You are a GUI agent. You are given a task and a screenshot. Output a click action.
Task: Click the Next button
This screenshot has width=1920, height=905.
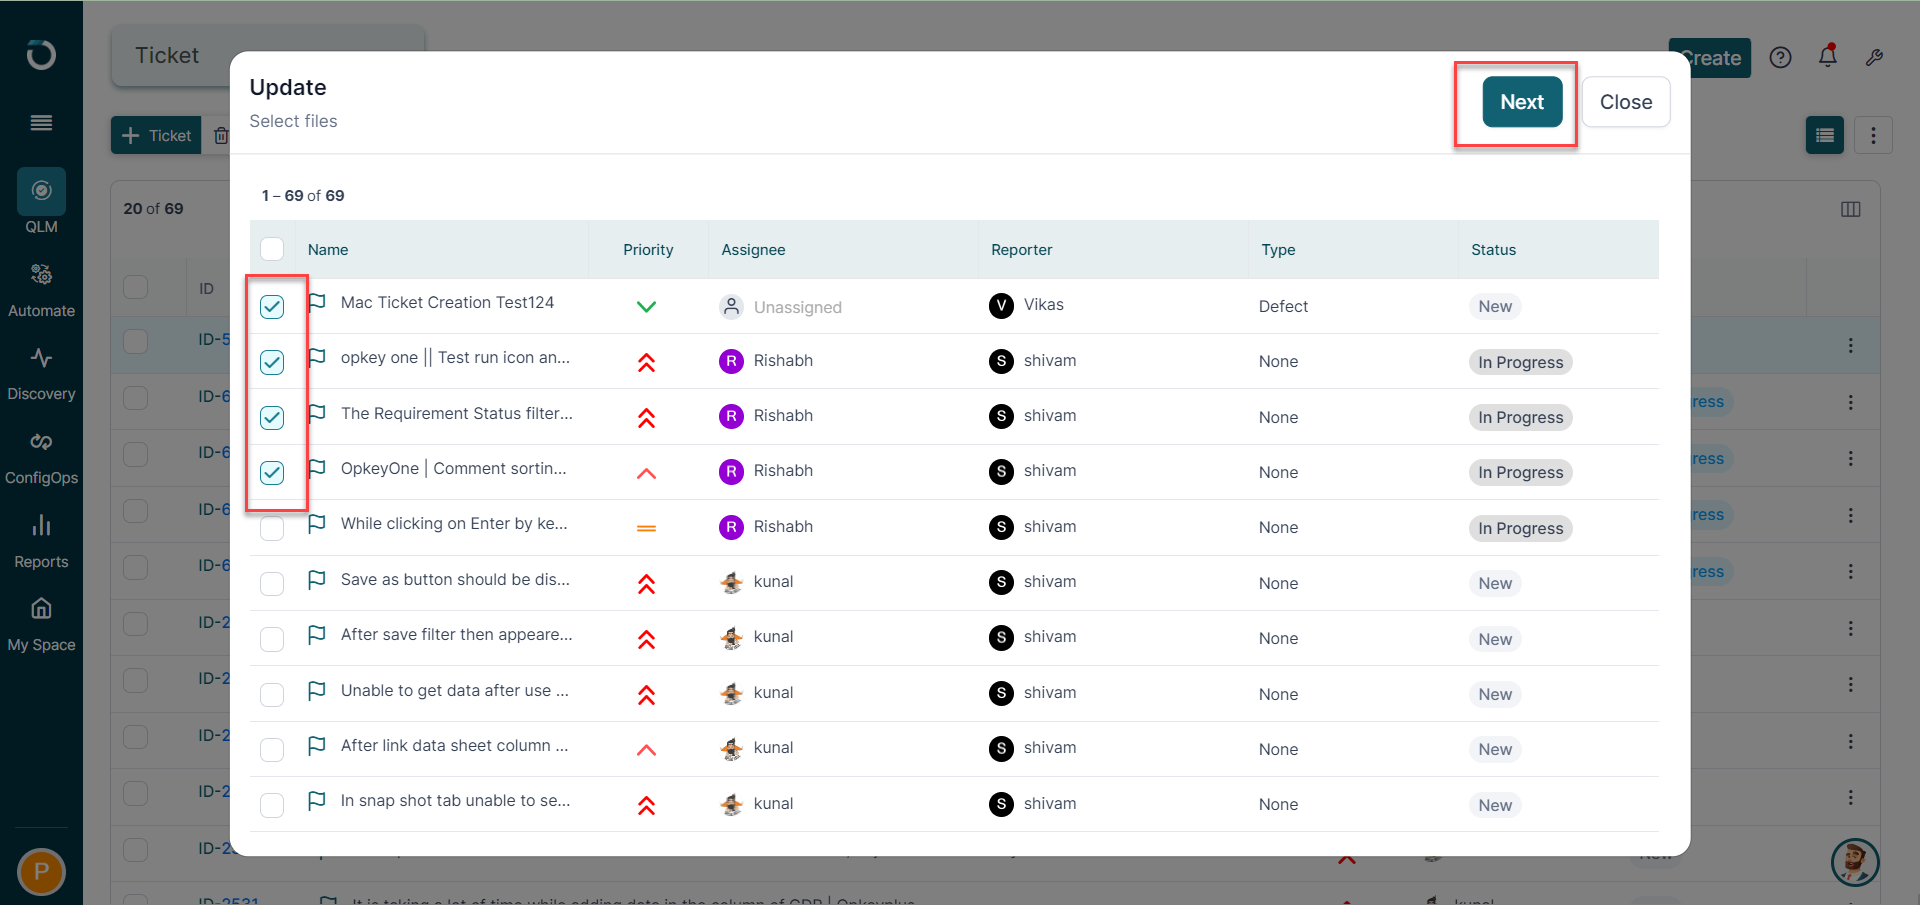click(1522, 102)
